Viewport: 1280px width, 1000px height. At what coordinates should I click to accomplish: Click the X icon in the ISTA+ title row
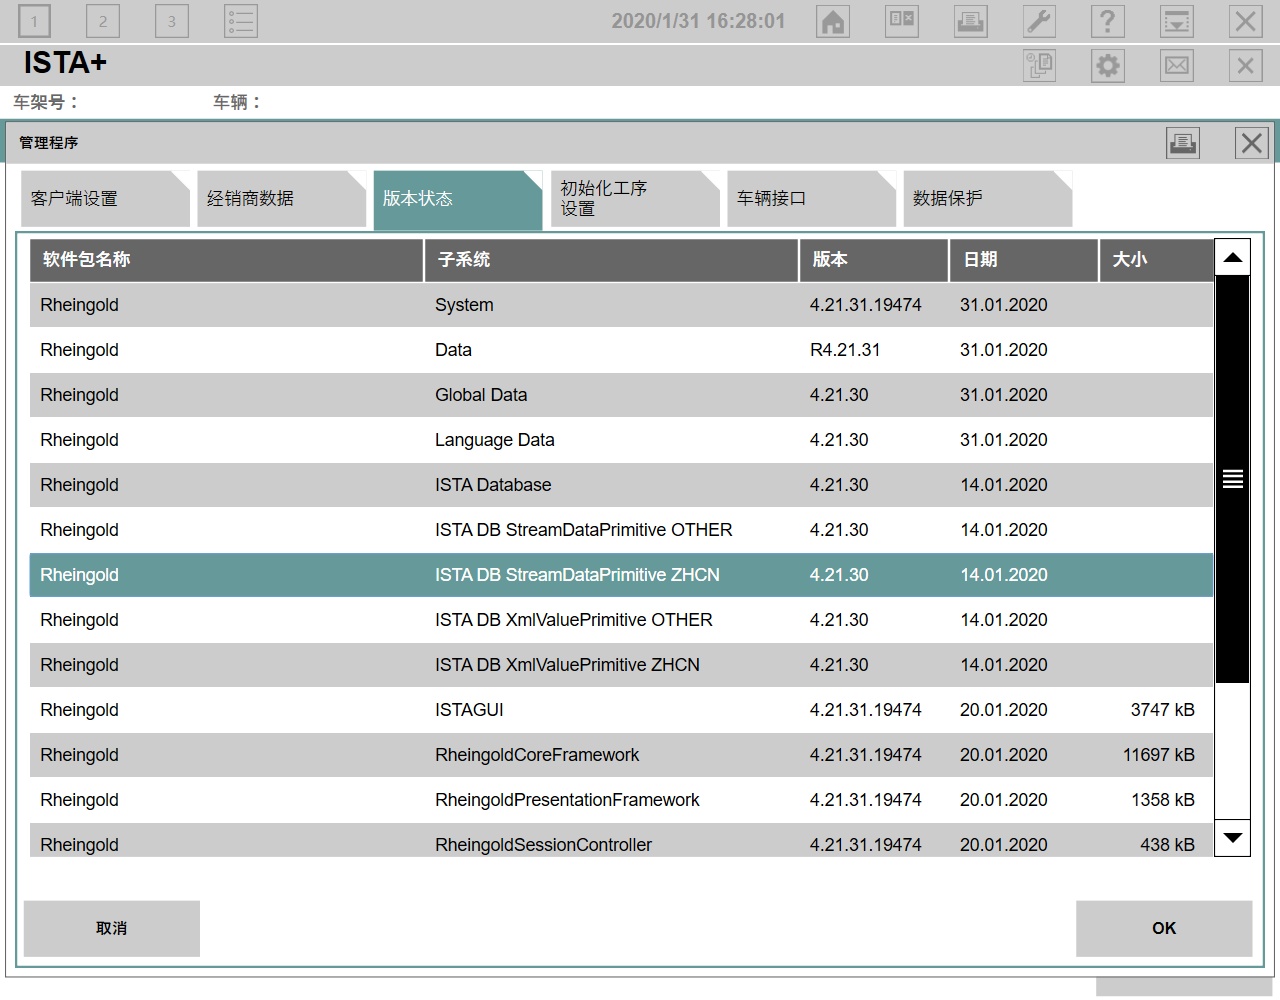coord(1246,66)
